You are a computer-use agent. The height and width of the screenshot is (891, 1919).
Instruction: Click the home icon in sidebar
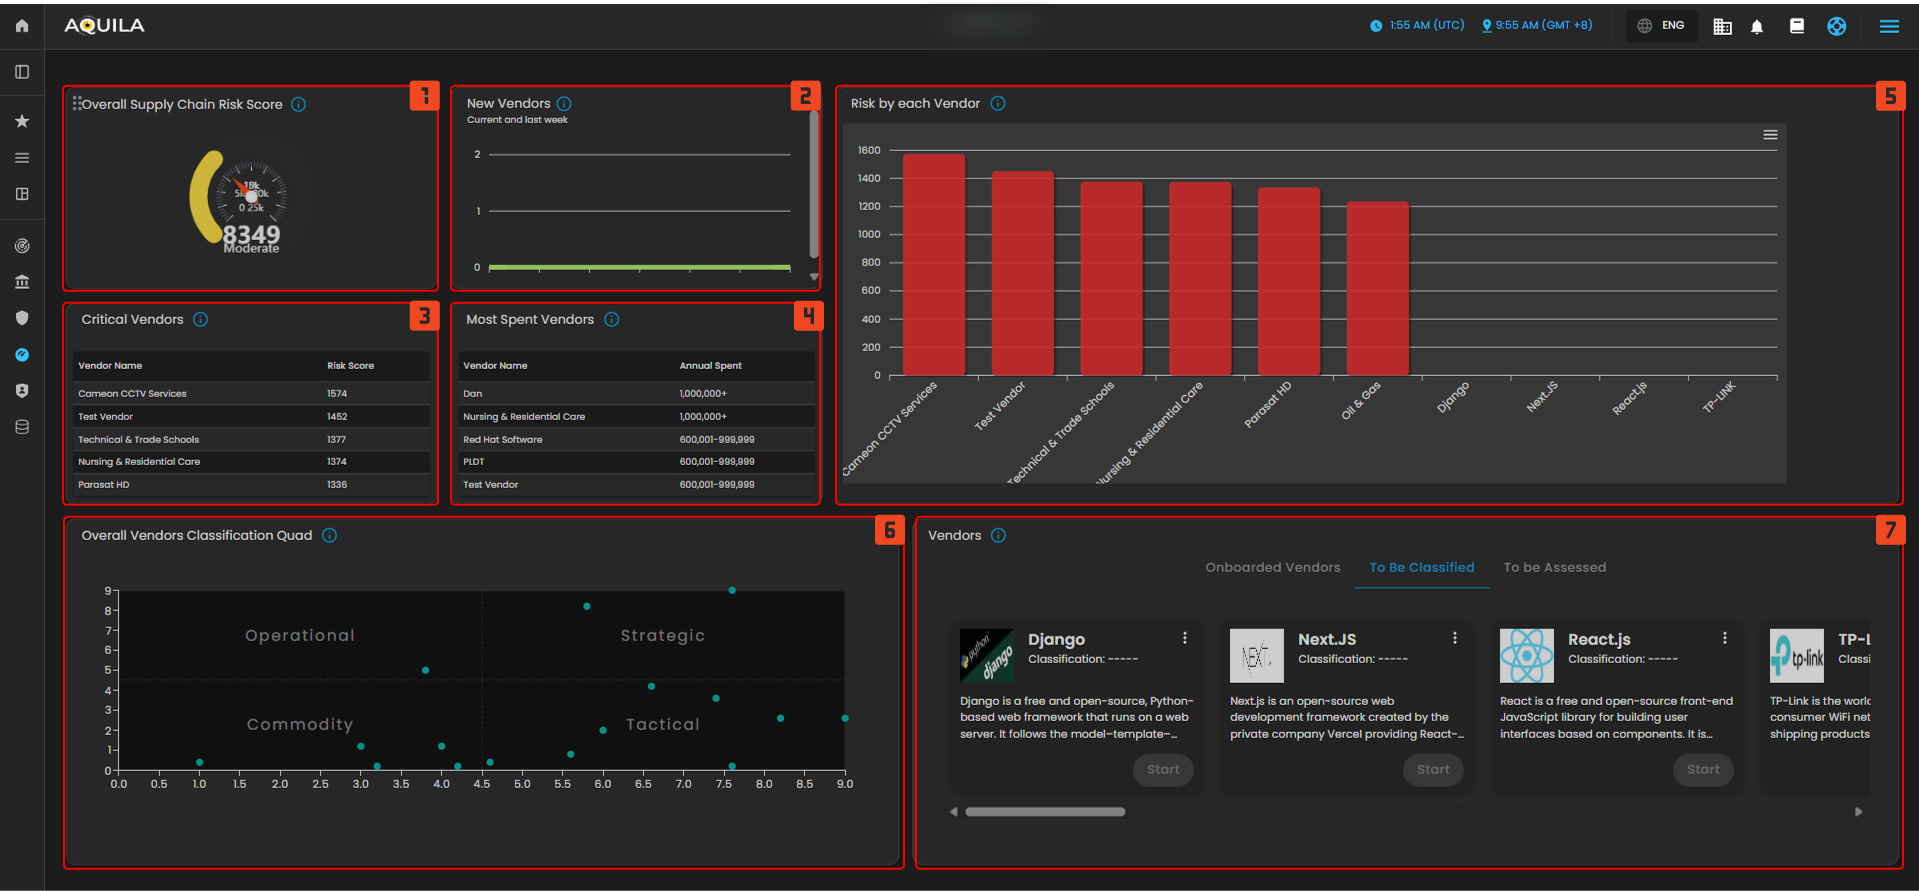(x=22, y=26)
